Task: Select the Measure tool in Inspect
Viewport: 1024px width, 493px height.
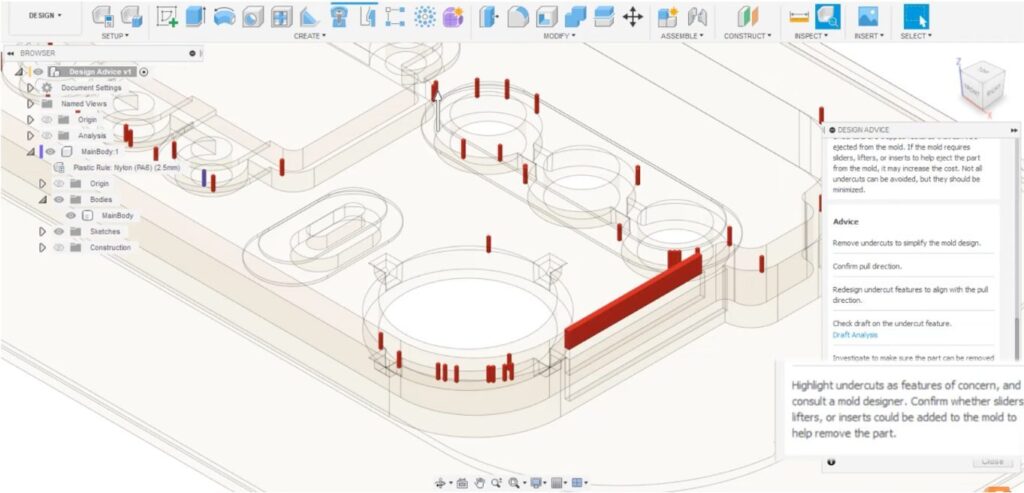Action: (799, 17)
